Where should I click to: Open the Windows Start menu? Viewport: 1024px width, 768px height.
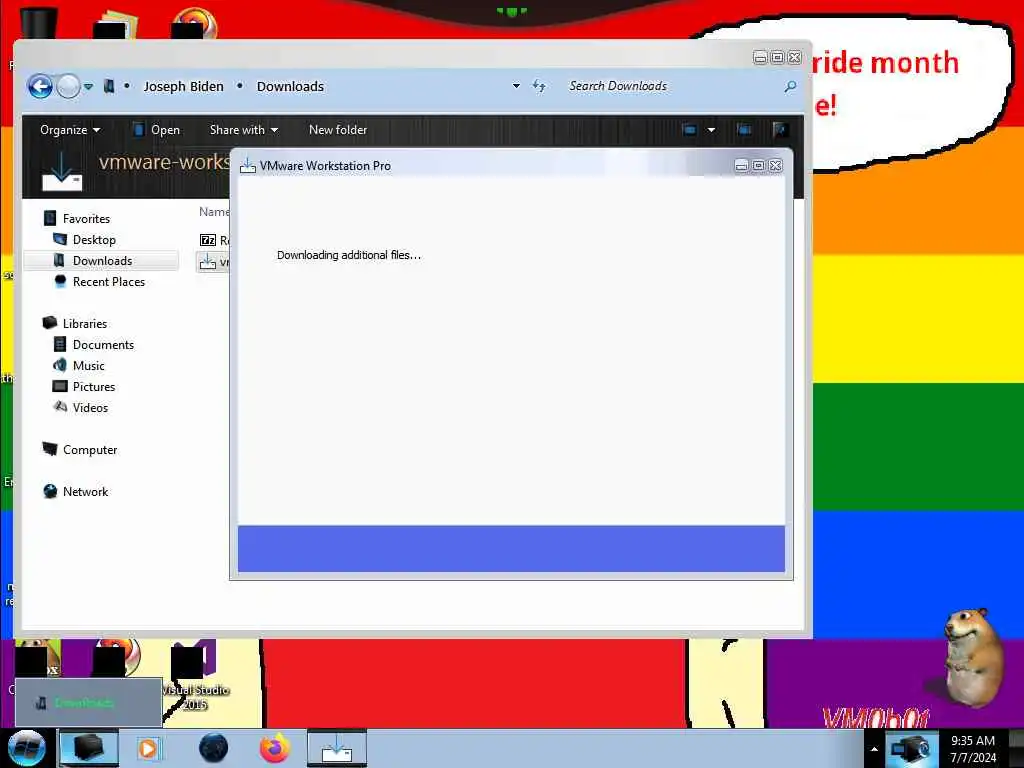26,748
